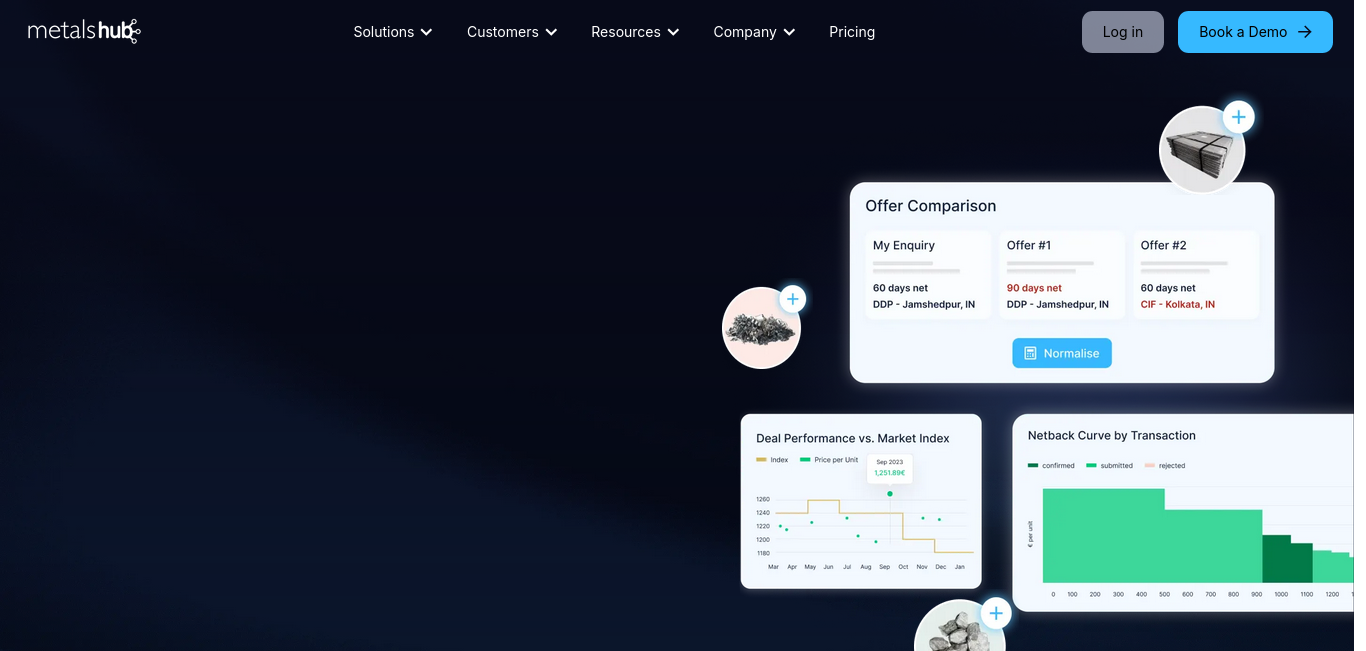Select the metal scrap product thumbnail
1366x651 pixels.
pyautogui.click(x=762, y=328)
